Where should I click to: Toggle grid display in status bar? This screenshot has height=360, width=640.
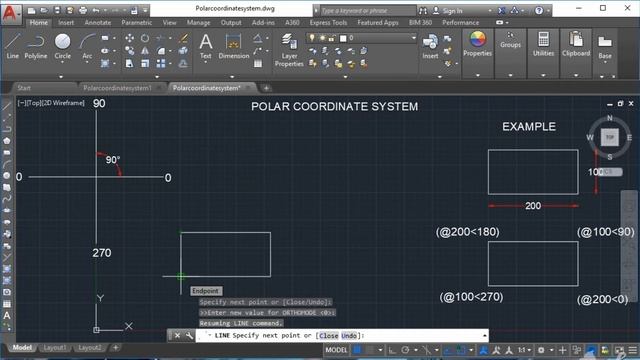coord(357,350)
